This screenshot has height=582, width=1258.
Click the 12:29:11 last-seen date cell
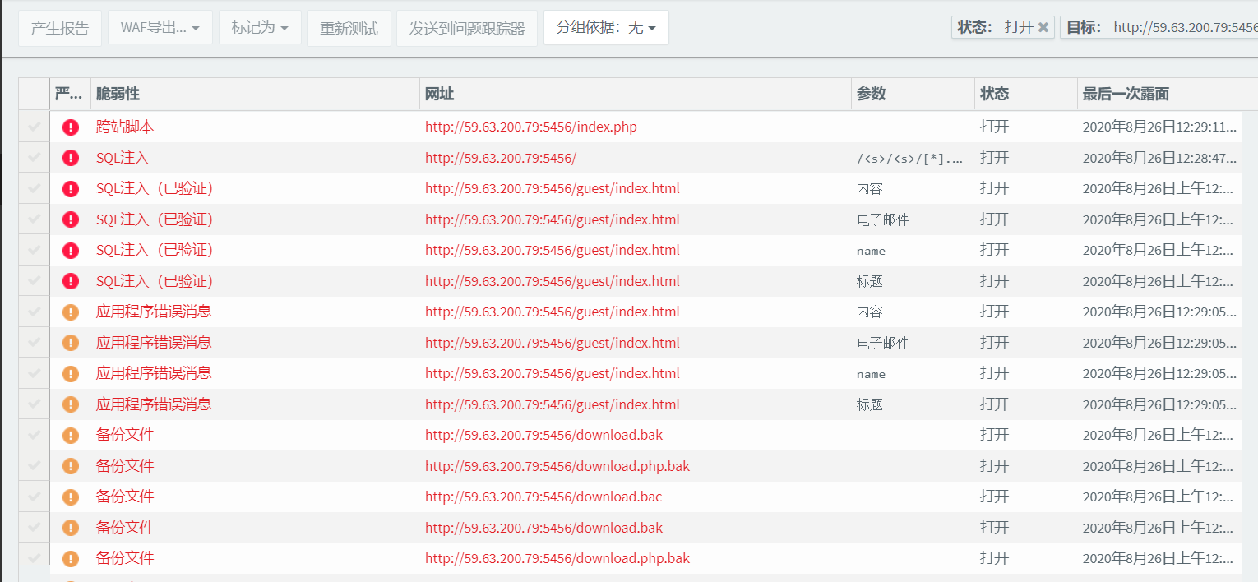(x=1161, y=127)
